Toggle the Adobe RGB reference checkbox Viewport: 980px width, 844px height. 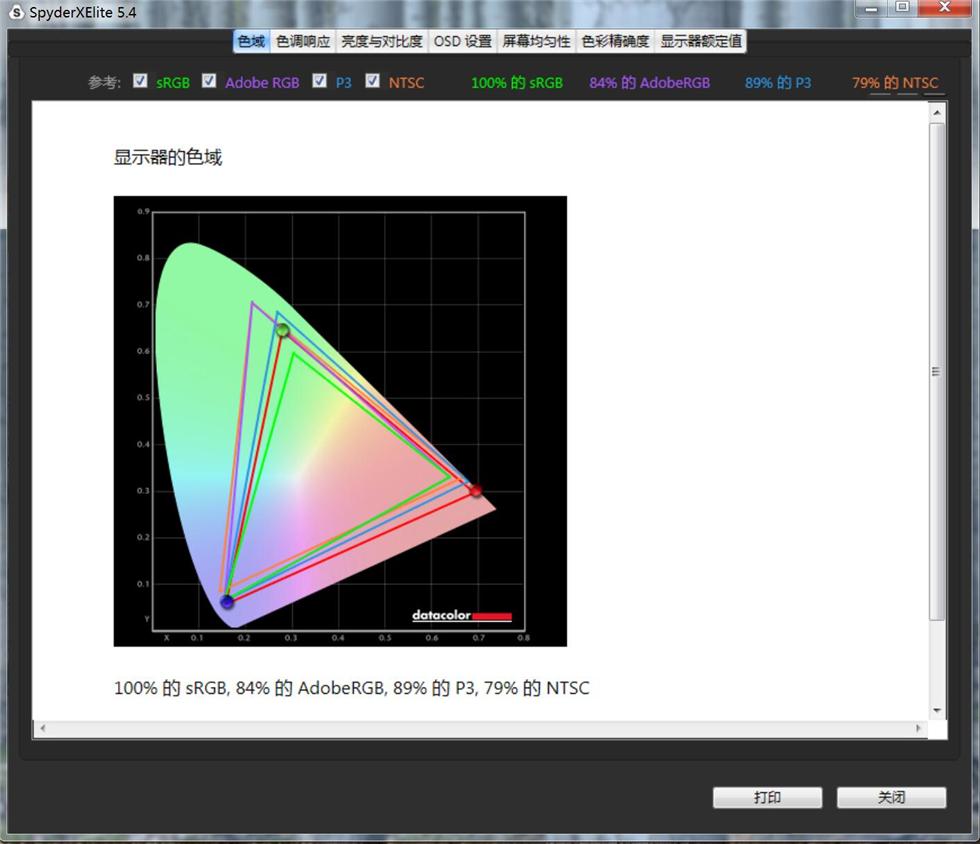click(209, 81)
